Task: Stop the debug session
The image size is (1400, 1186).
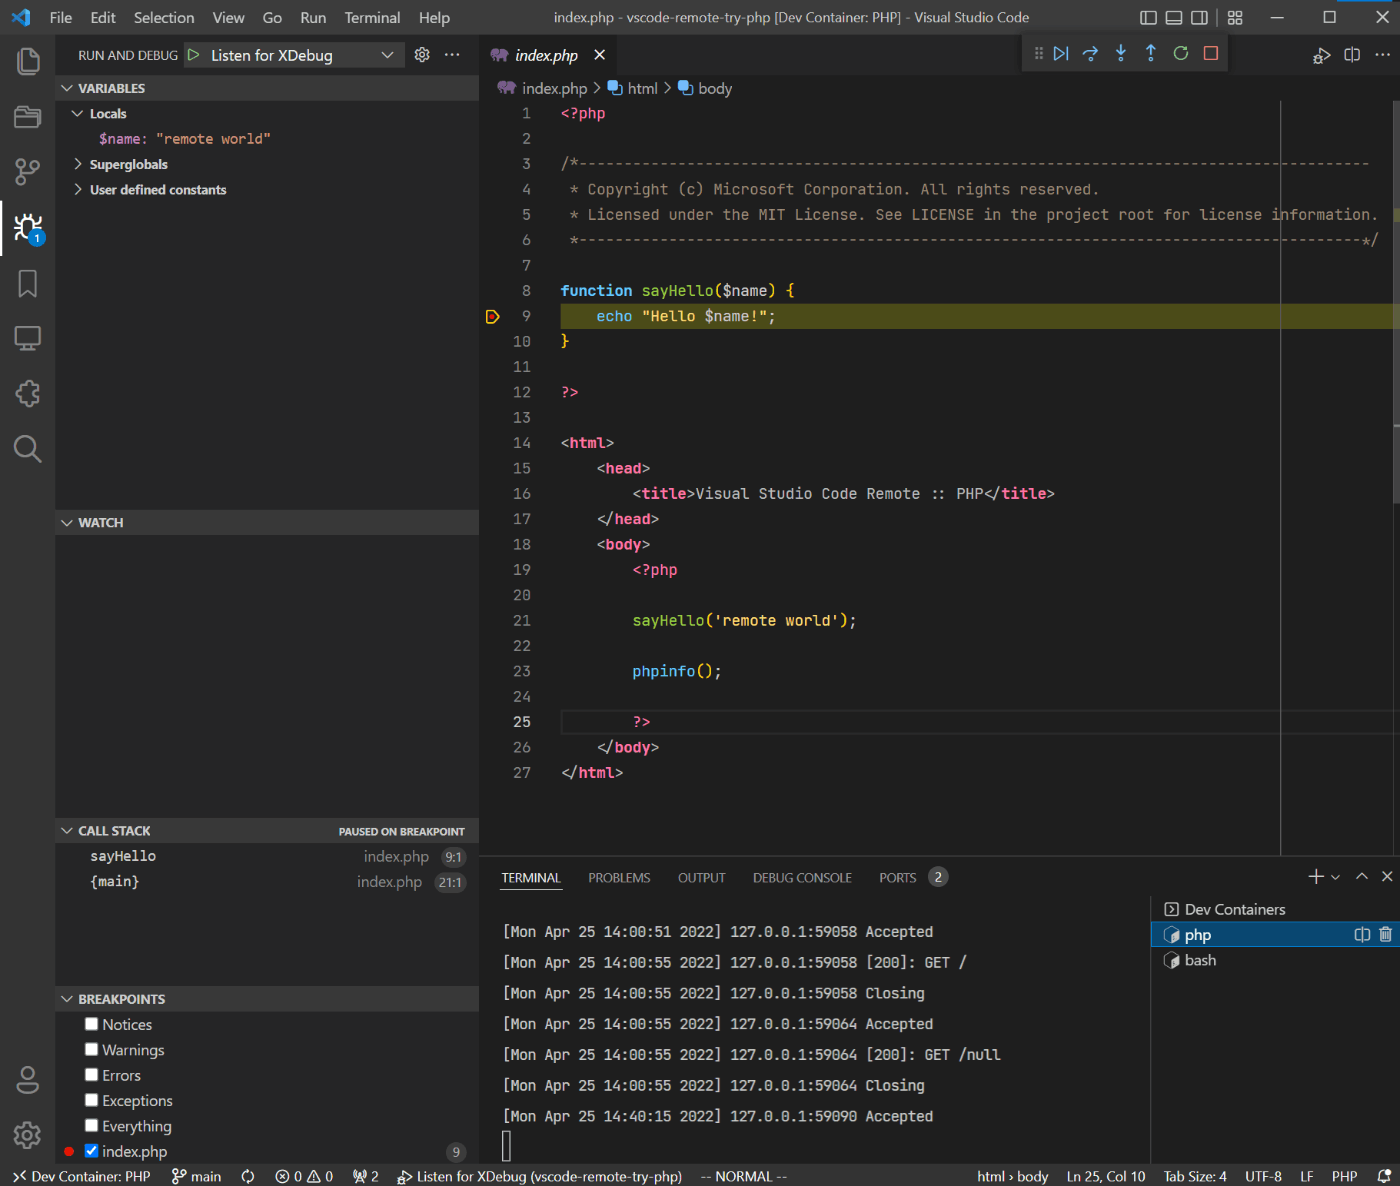Action: tap(1211, 53)
